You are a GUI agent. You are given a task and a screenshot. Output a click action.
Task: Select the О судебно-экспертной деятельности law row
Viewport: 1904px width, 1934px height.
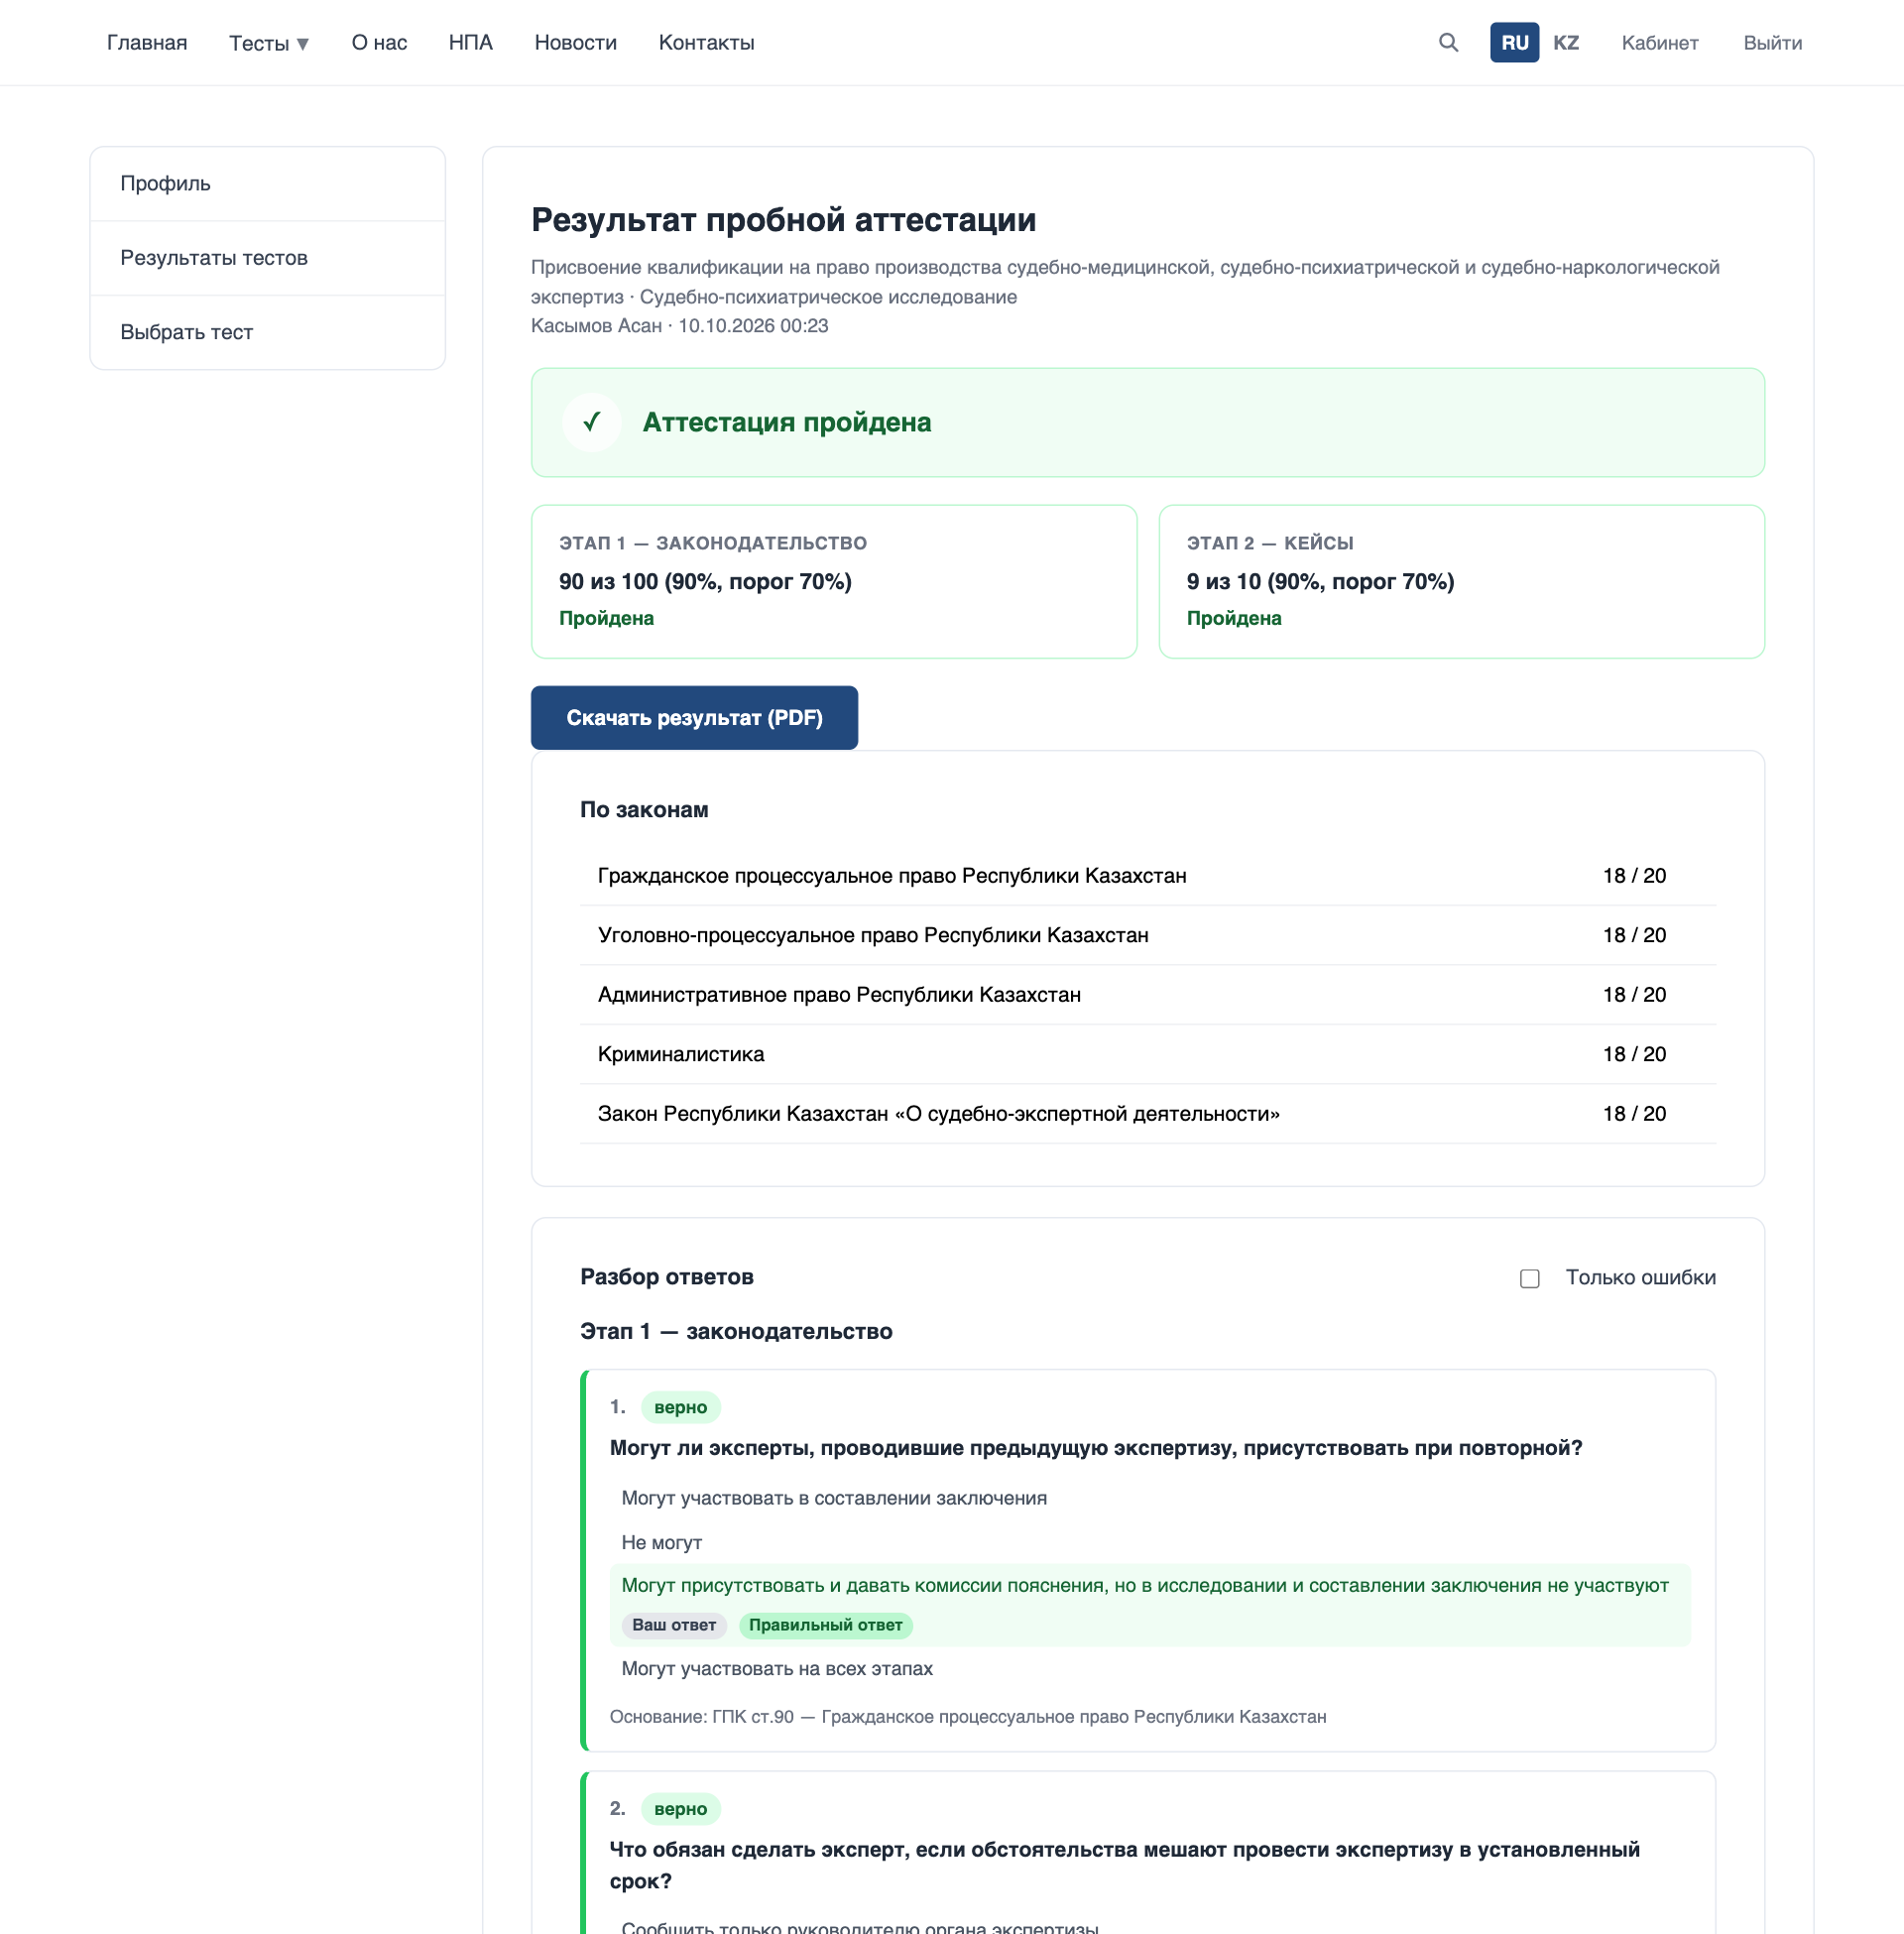(1148, 1114)
